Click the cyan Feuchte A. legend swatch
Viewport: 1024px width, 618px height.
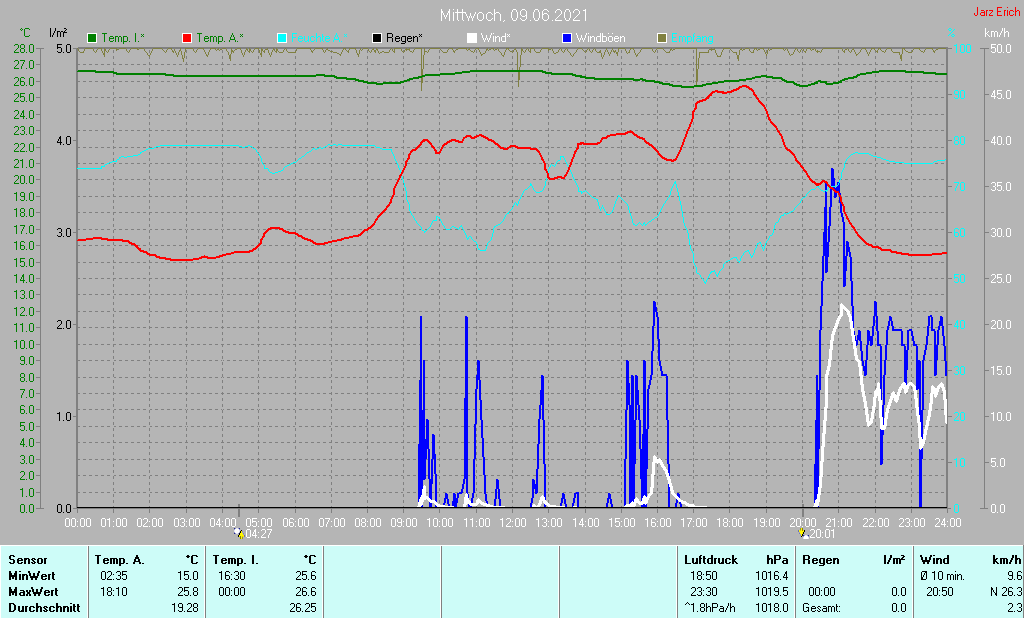coord(282,38)
